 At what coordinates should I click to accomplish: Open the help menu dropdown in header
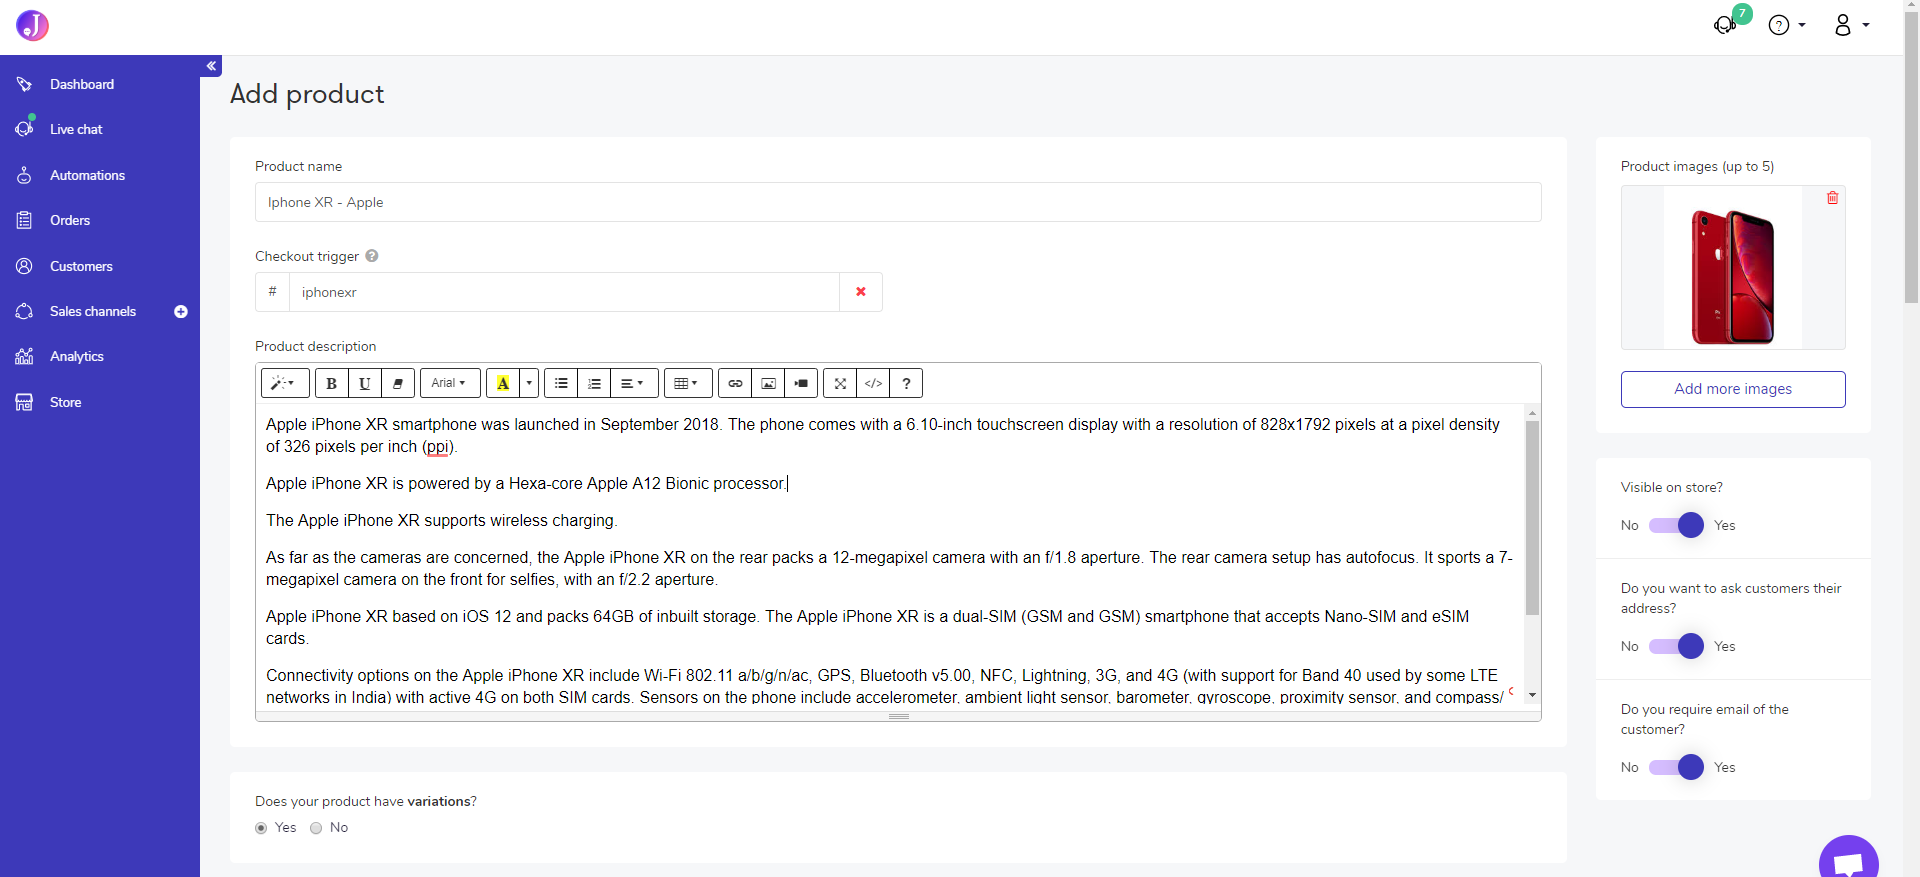click(x=1787, y=25)
